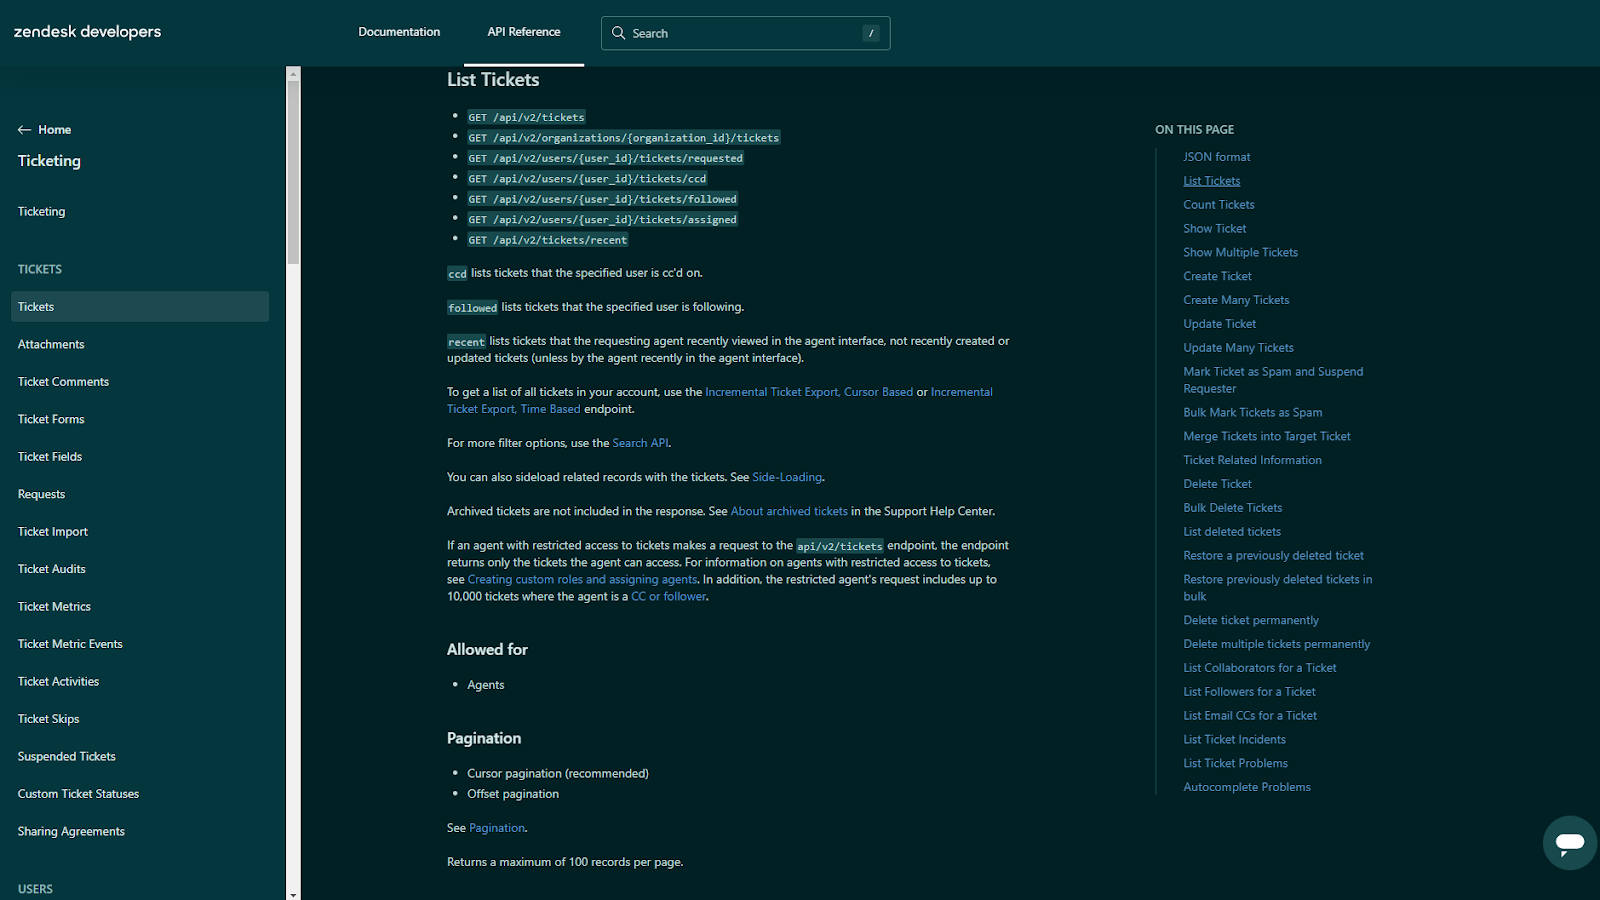Click the sidebar scroll down arrow
This screenshot has height=900, width=1600.
[x=293, y=894]
